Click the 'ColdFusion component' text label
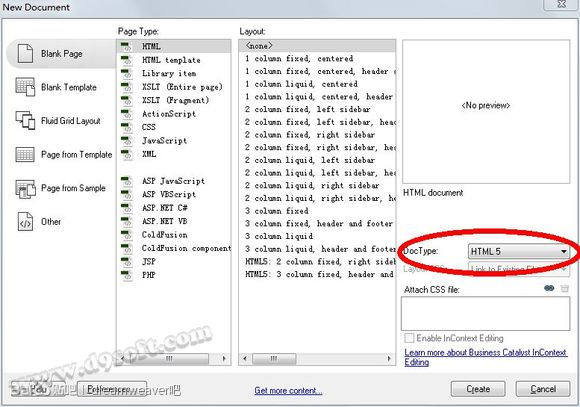580x407 pixels. coord(186,248)
